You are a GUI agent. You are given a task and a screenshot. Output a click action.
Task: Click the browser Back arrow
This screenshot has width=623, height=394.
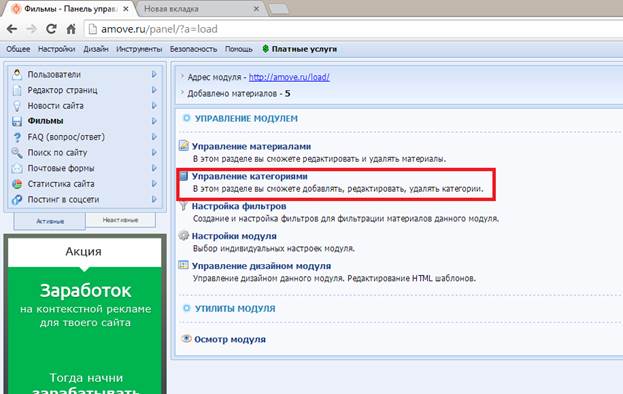(x=12, y=29)
